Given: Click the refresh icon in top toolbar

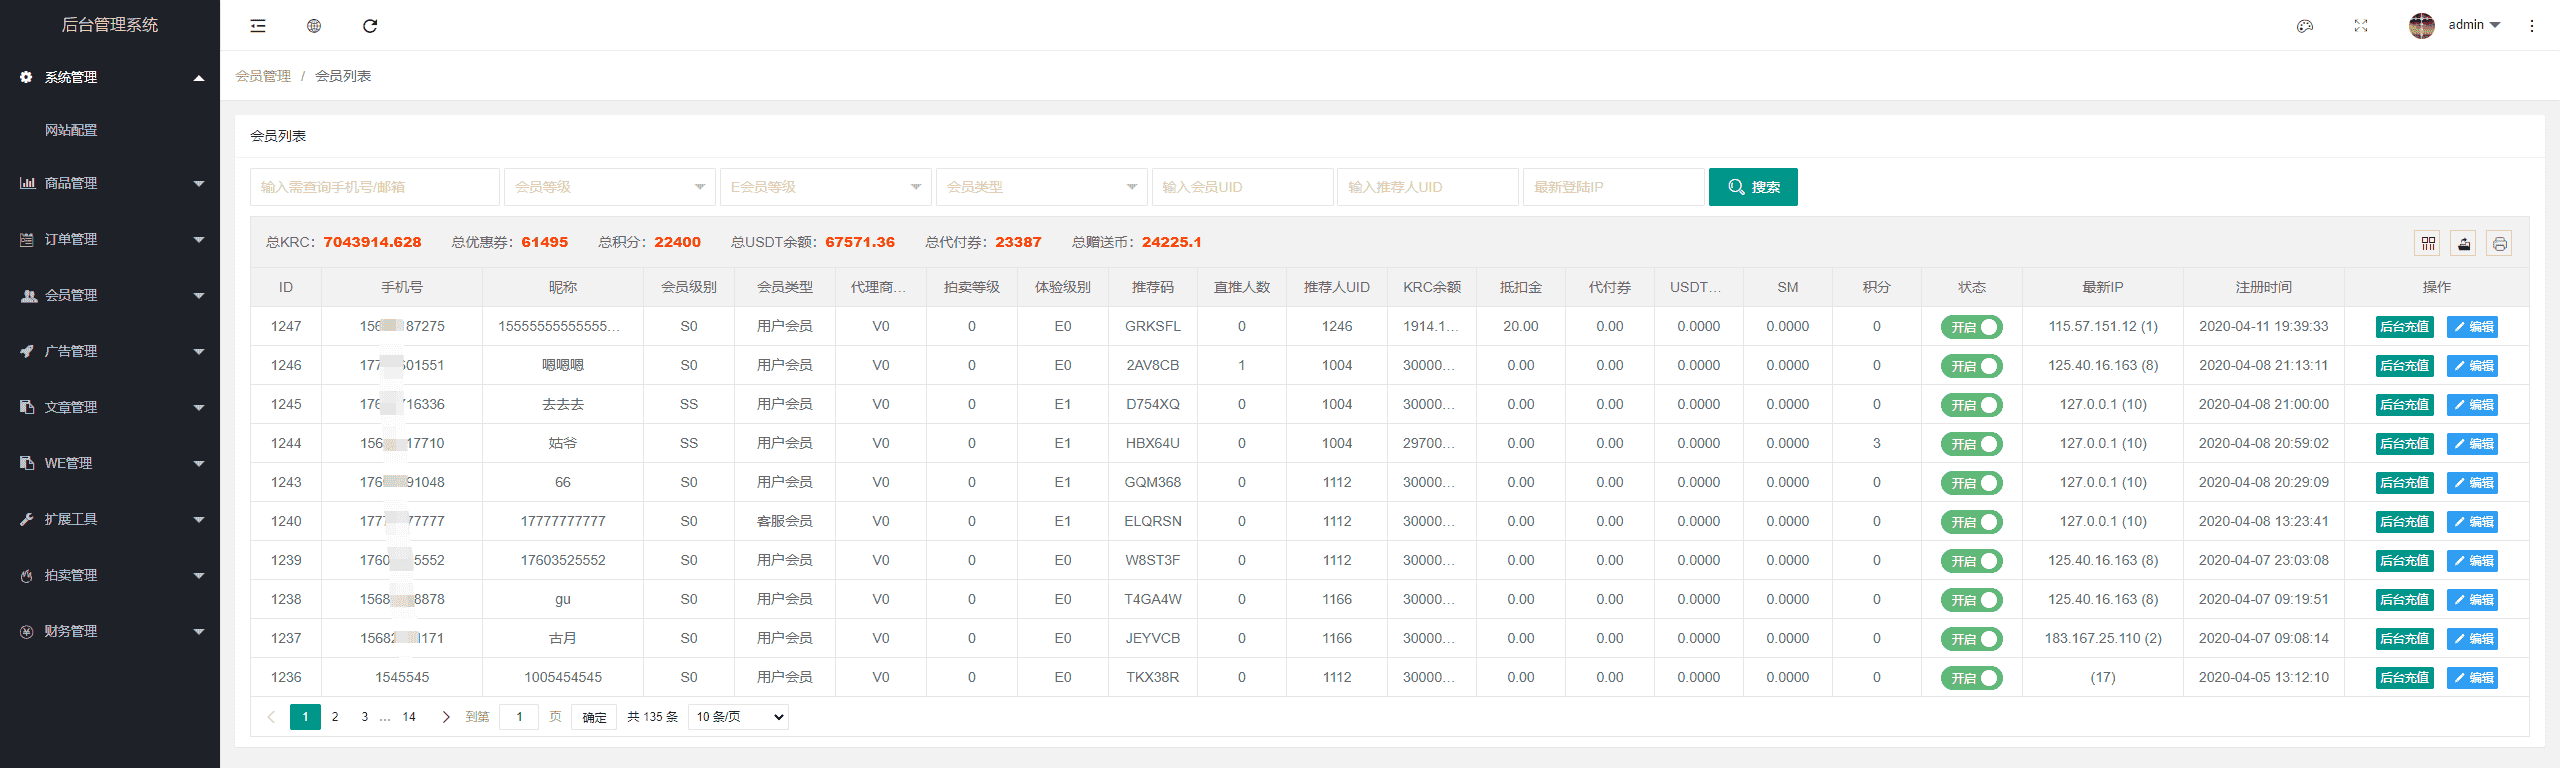Looking at the screenshot, I should pos(370,26).
